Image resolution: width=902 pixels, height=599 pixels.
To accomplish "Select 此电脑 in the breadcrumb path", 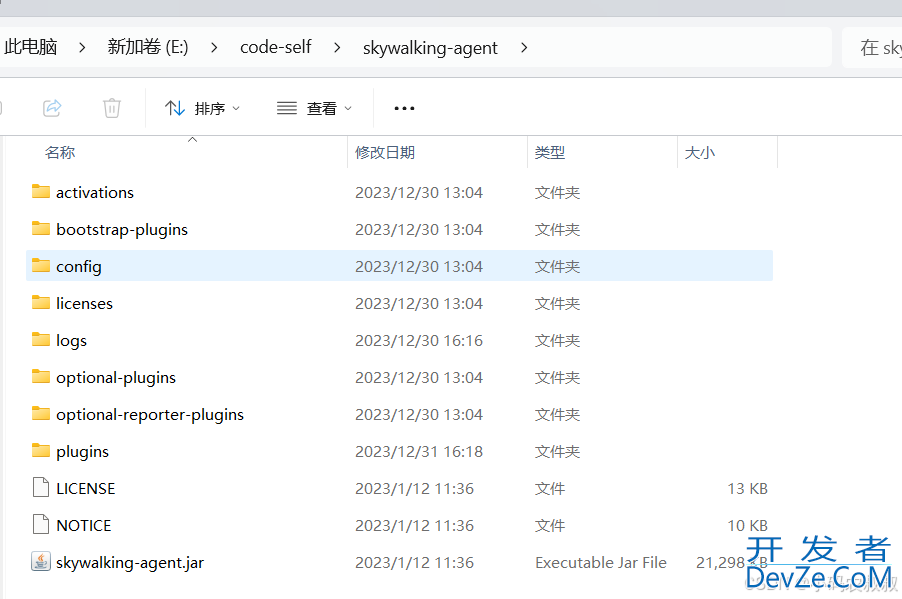I will click(x=30, y=47).
